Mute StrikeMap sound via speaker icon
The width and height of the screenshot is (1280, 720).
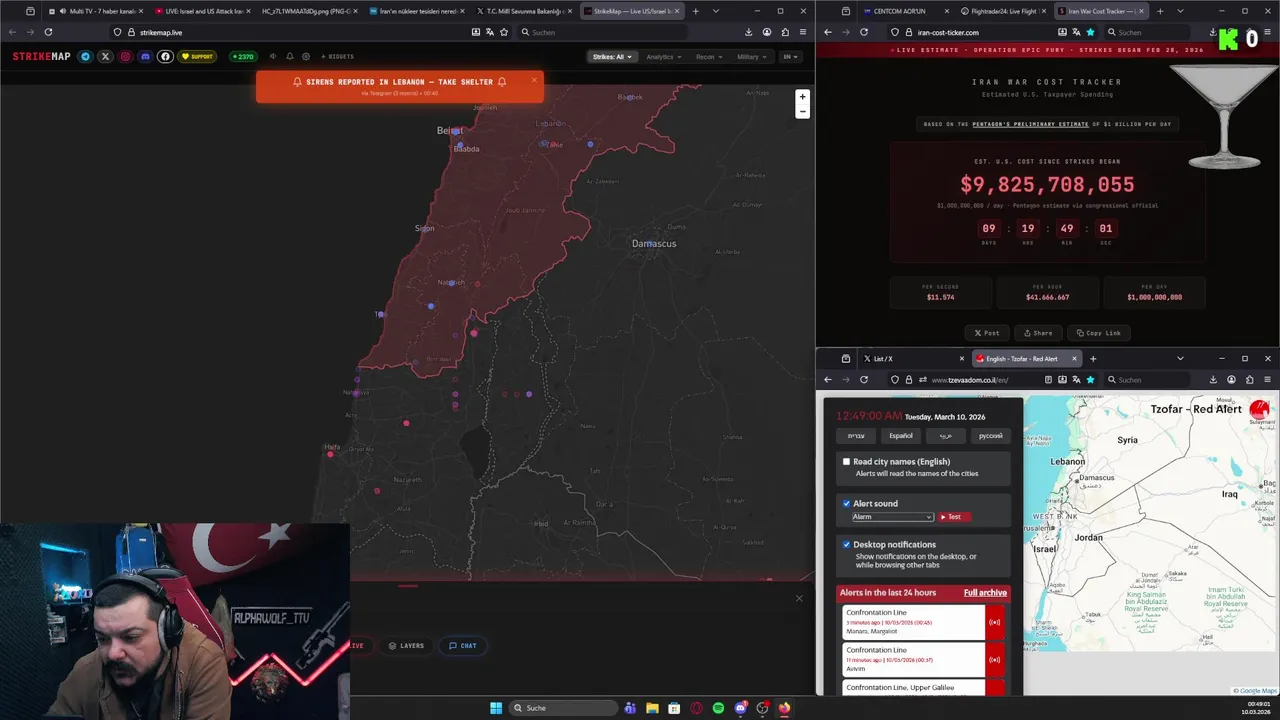273,57
